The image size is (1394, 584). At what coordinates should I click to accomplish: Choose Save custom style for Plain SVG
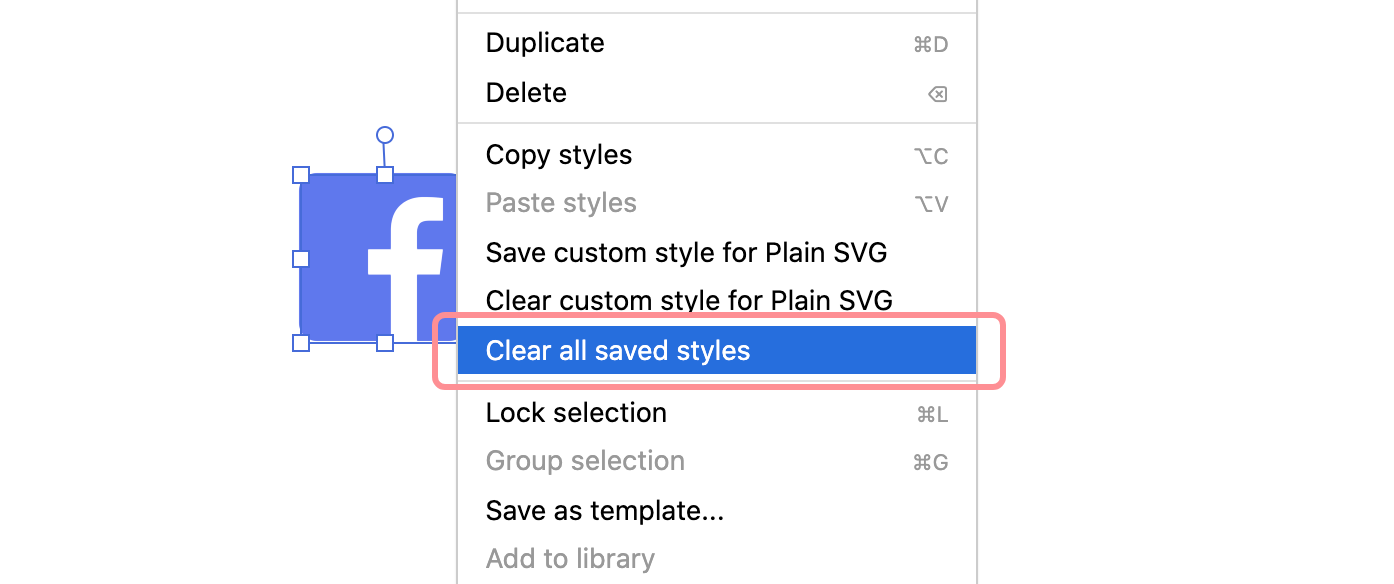[686, 252]
